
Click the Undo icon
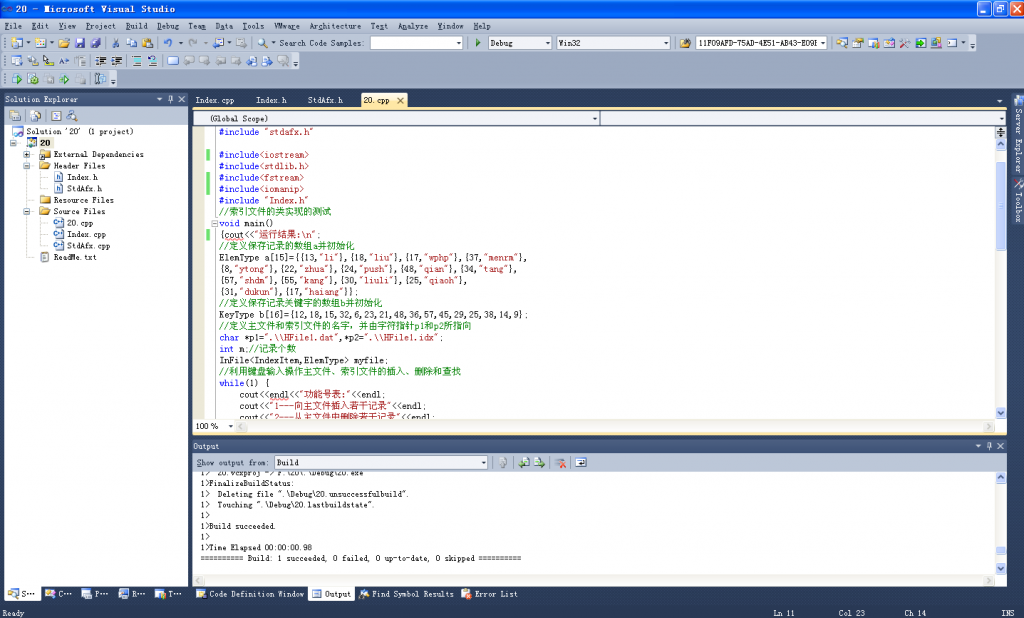168,44
